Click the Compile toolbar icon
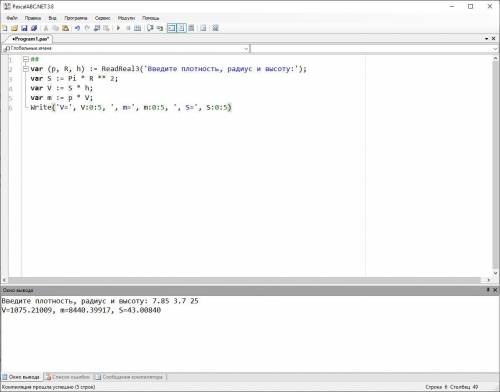This screenshot has width=500, height=392. [x=137, y=28]
